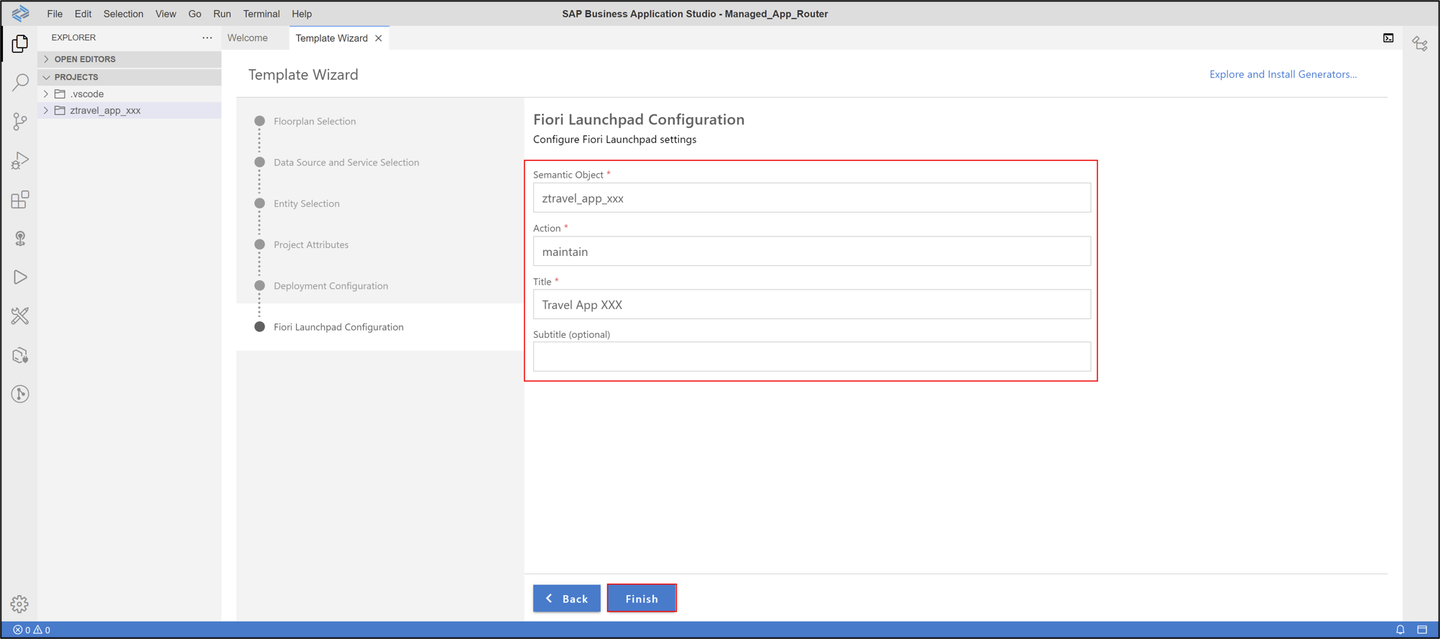Open the package deploy icon in activity bar
This screenshot has height=639, width=1440.
19,355
